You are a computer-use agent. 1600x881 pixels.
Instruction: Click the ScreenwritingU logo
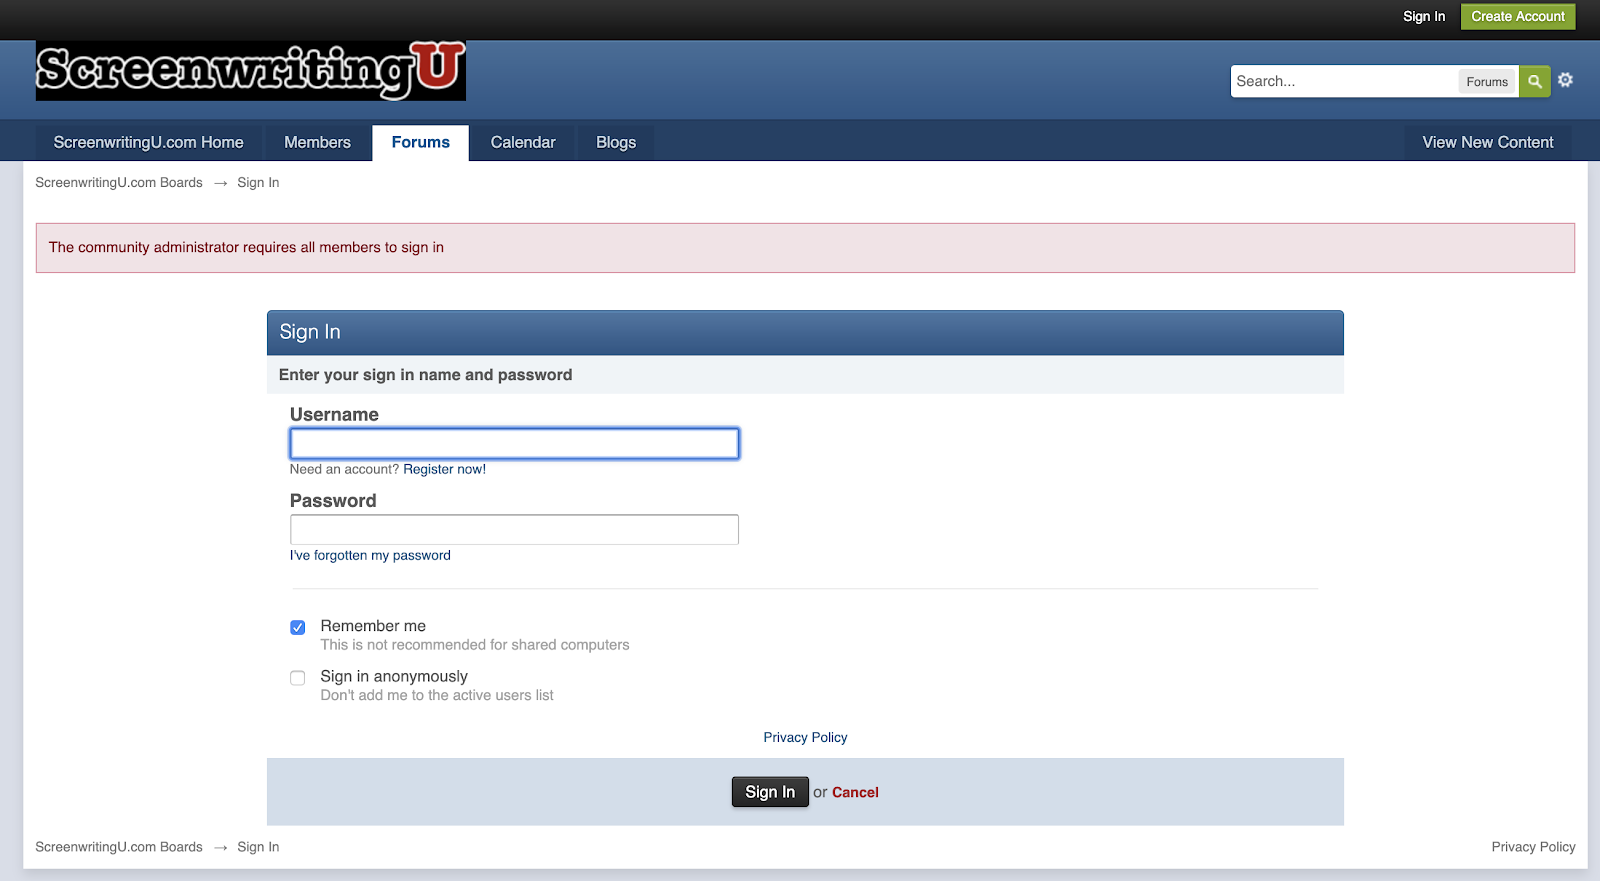251,71
